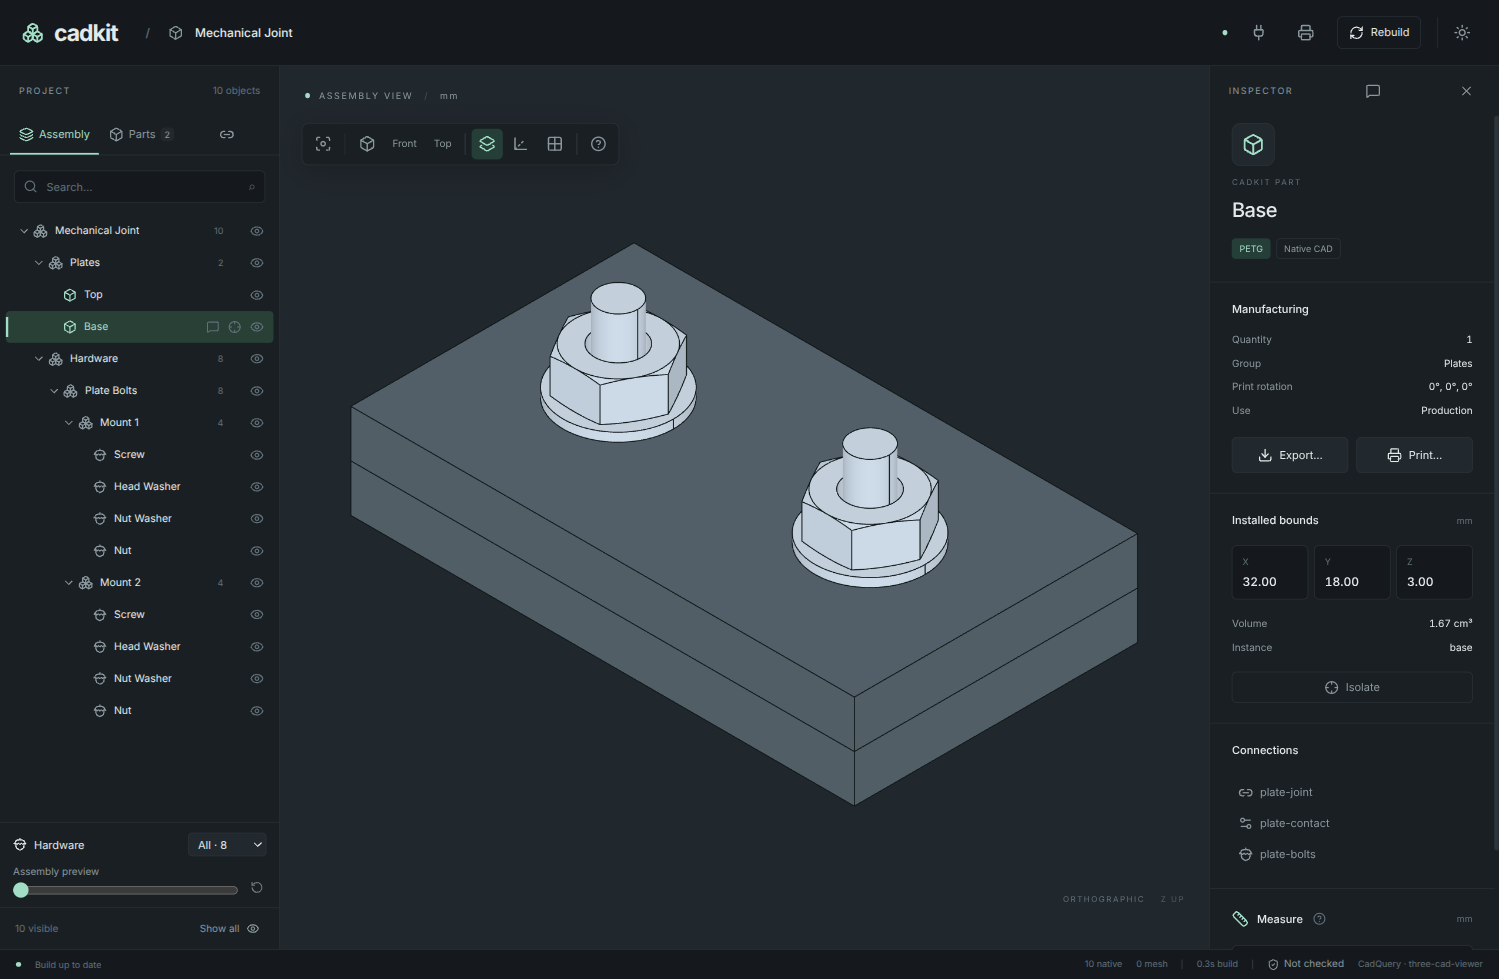Click the search magnifier icon
Image resolution: width=1499 pixels, height=979 pixels.
coord(31,187)
